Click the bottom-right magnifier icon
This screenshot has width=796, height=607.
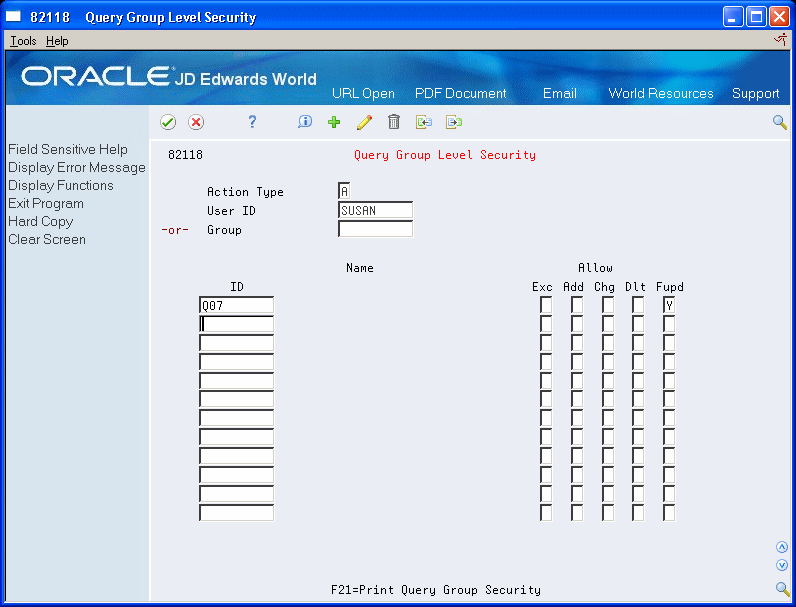(x=782, y=589)
